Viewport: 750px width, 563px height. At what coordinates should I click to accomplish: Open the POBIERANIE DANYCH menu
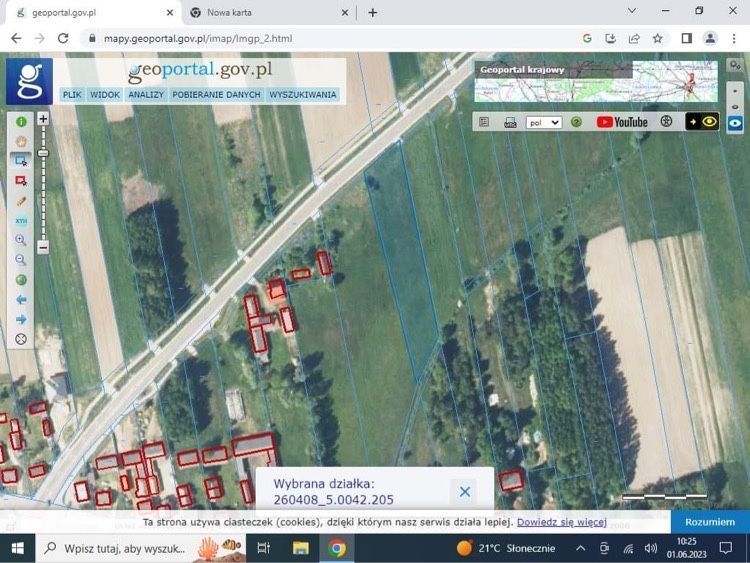click(216, 95)
